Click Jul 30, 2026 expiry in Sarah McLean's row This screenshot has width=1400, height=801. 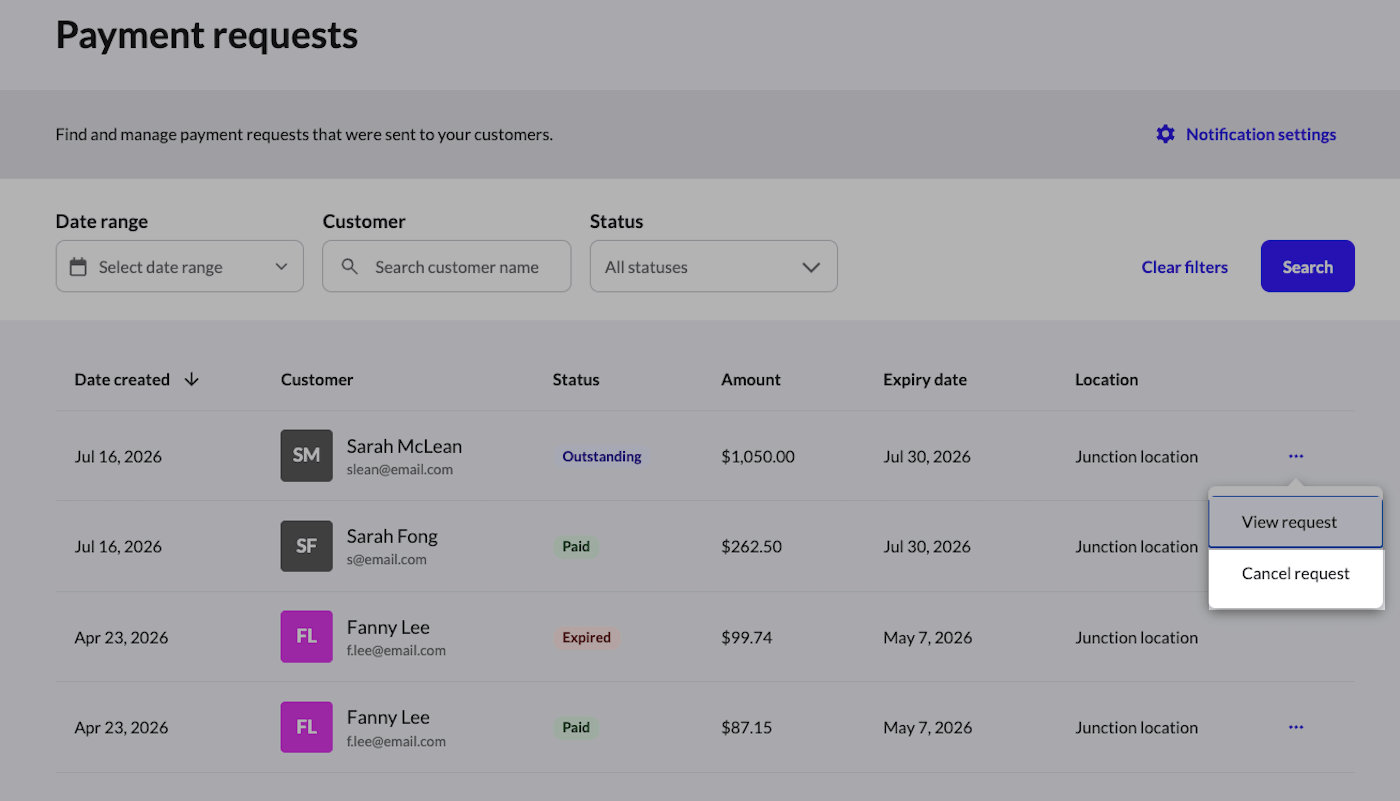(927, 457)
